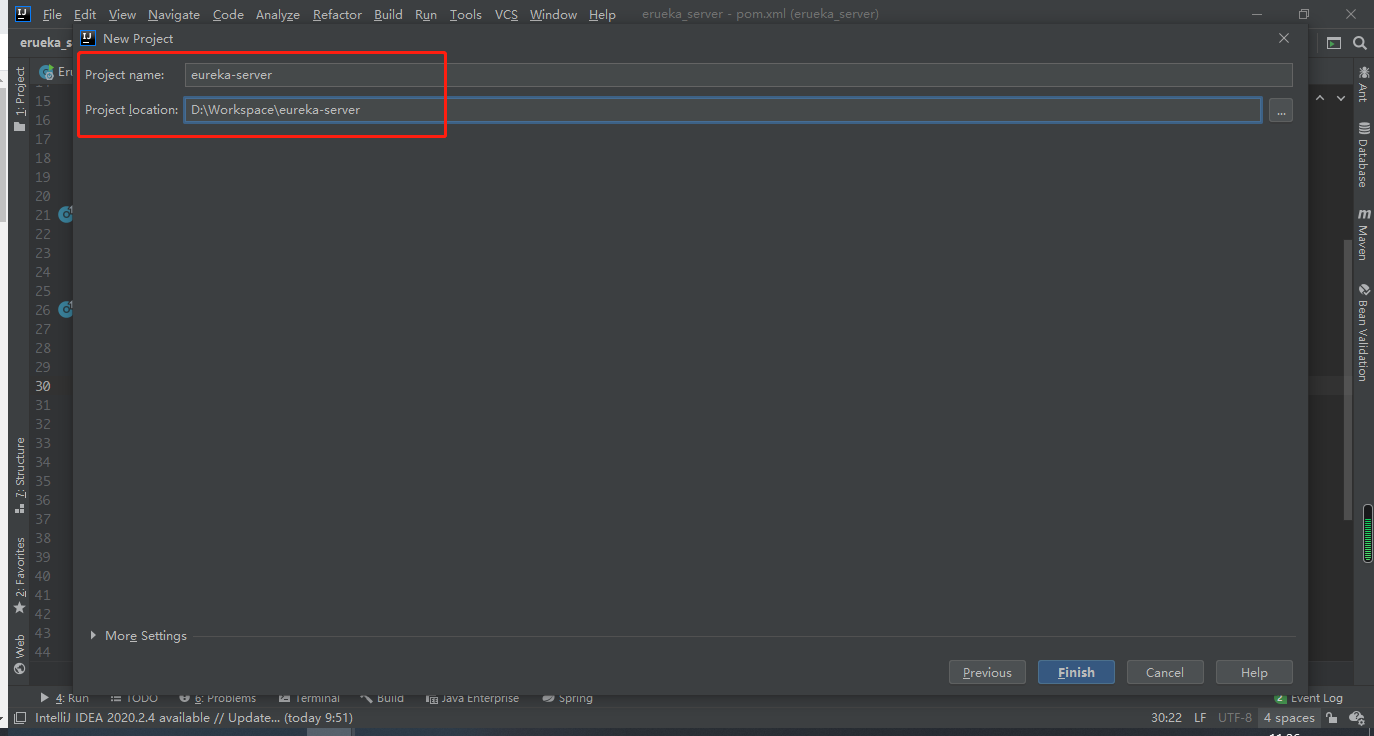The width and height of the screenshot is (1374, 736).
Task: Open the Run tool window tab
Action: coord(64,698)
